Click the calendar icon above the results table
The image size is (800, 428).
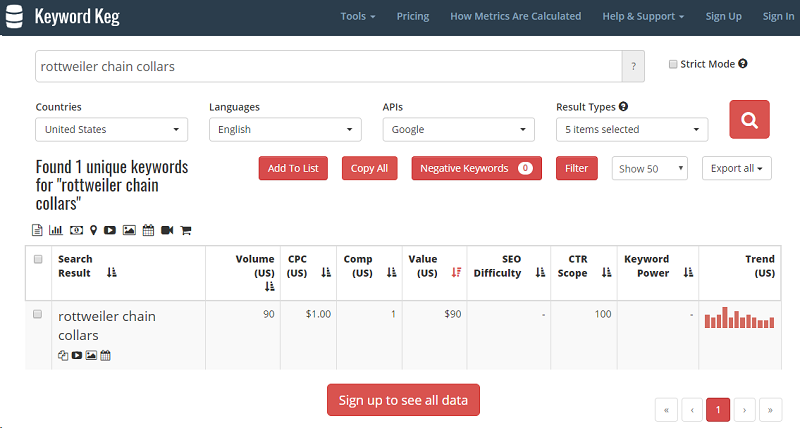coord(148,230)
